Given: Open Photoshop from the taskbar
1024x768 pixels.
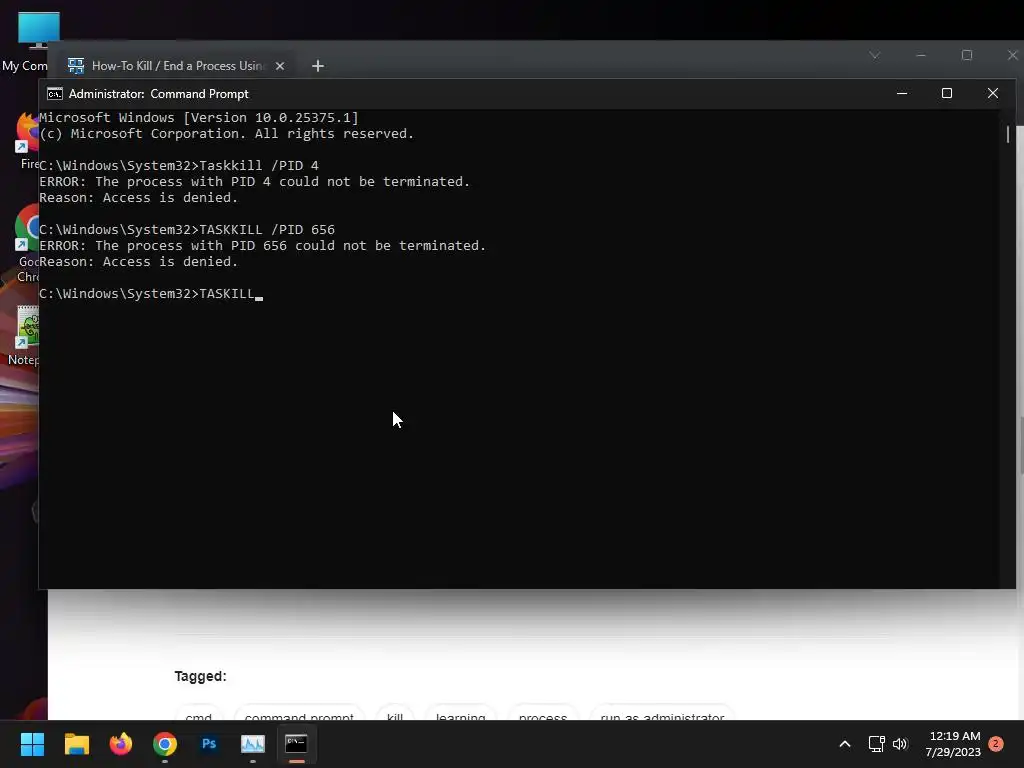Looking at the screenshot, I should (209, 744).
